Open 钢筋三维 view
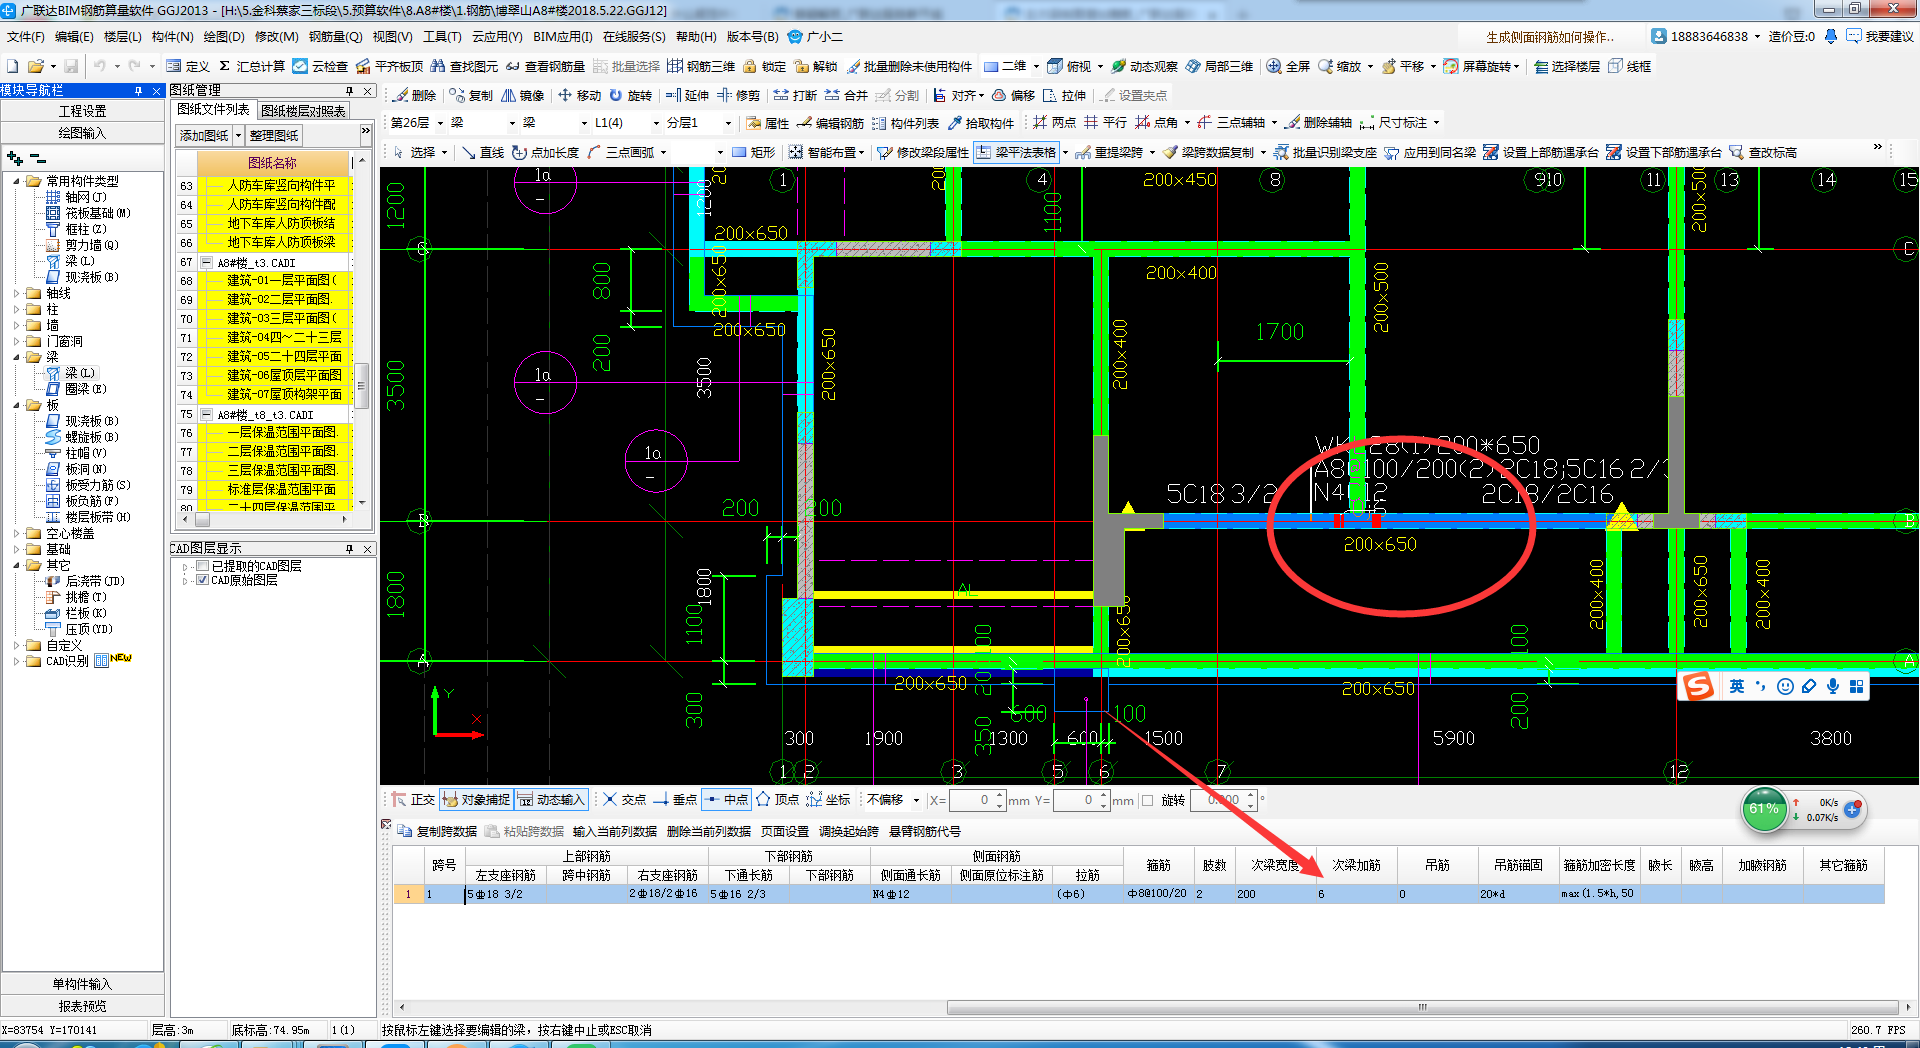The width and height of the screenshot is (1920, 1048). 701,66
